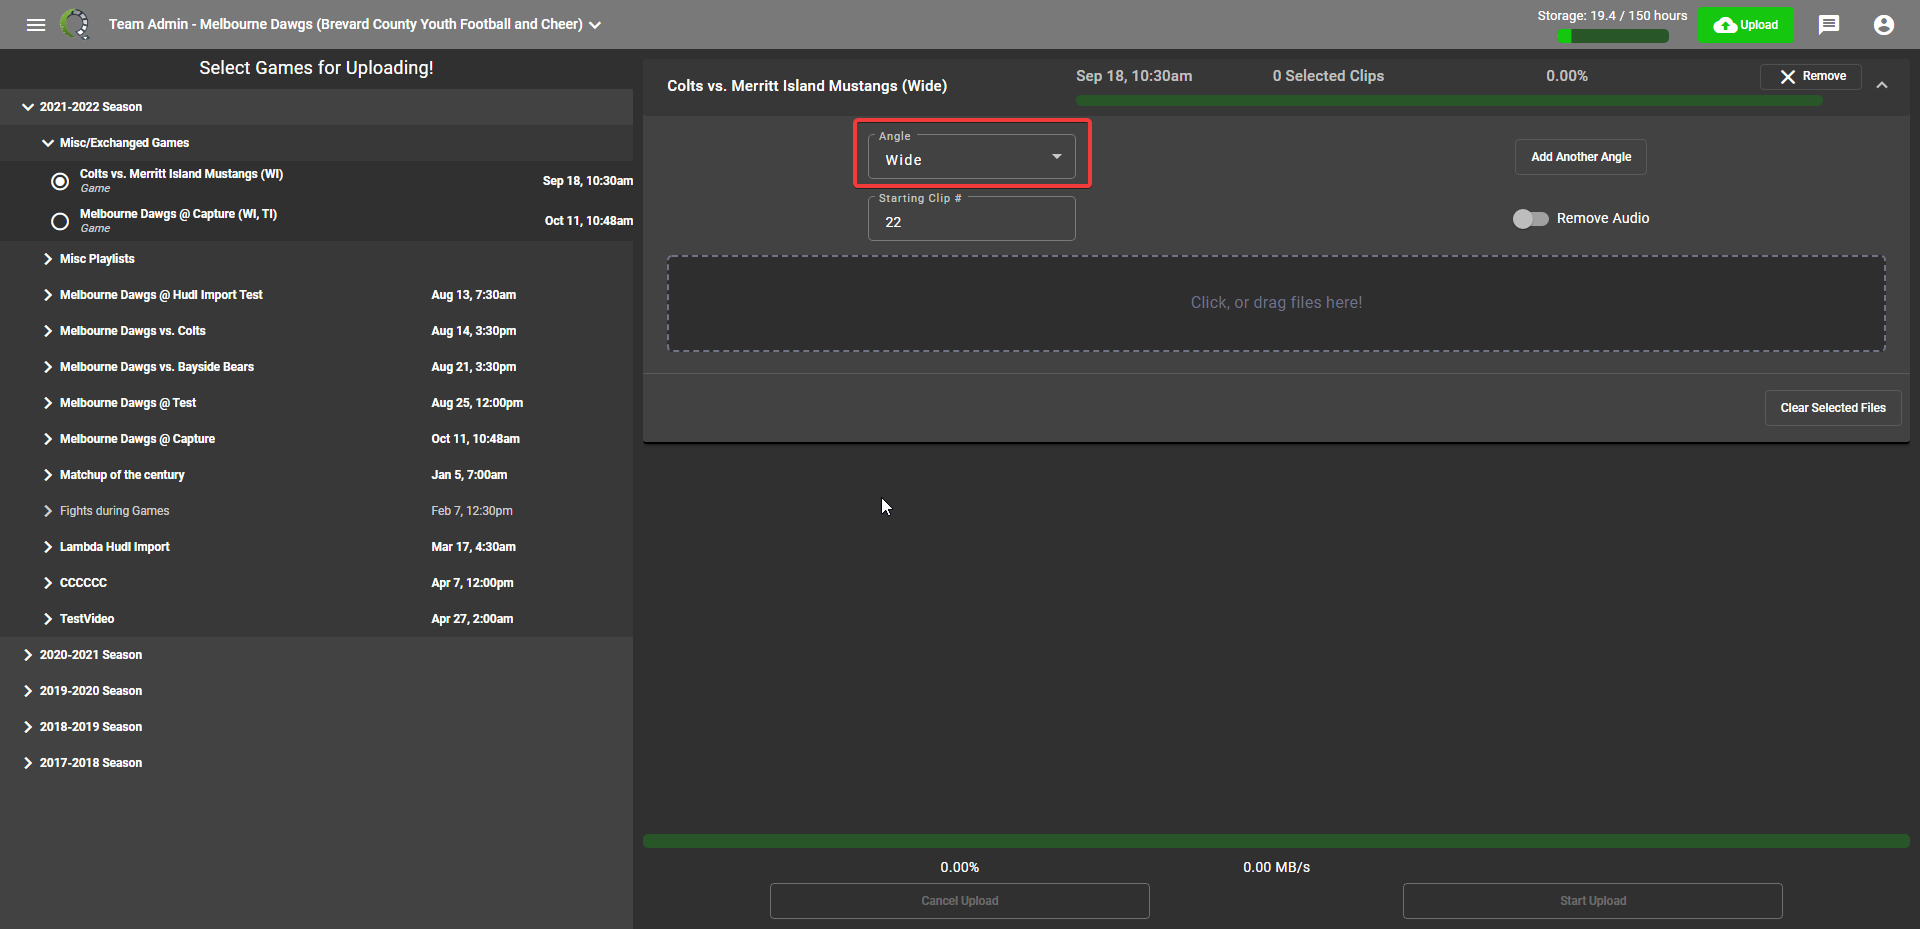
Task: Click the green cloud Upload button
Action: click(x=1745, y=25)
